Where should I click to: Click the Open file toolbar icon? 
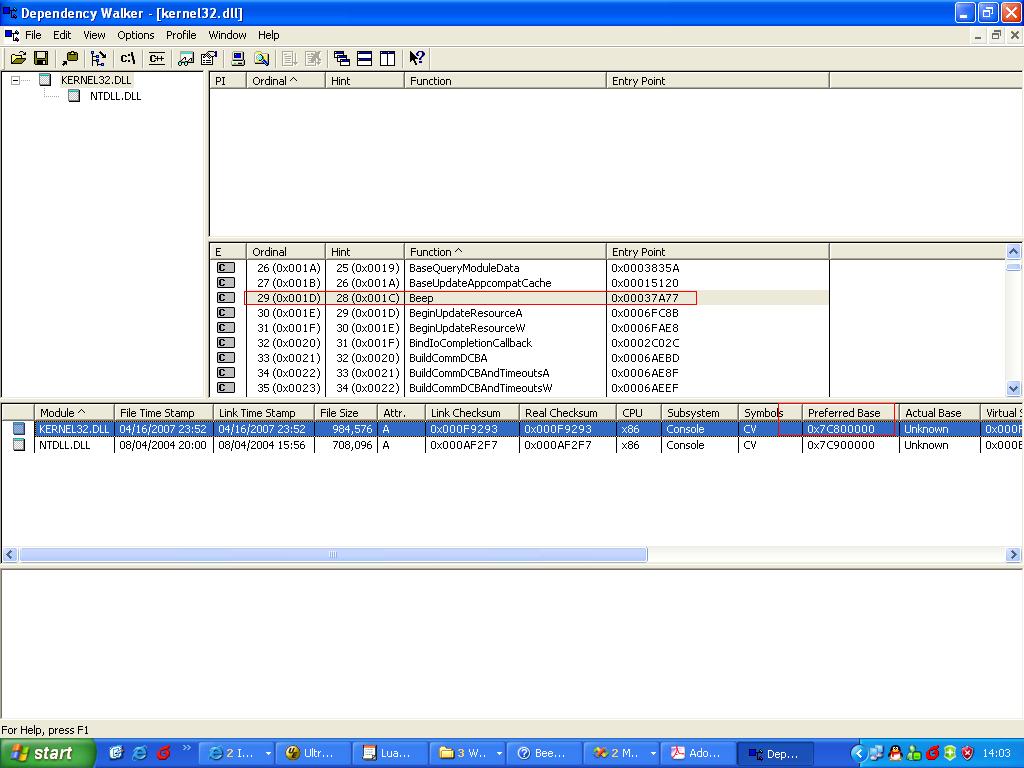tap(18, 58)
